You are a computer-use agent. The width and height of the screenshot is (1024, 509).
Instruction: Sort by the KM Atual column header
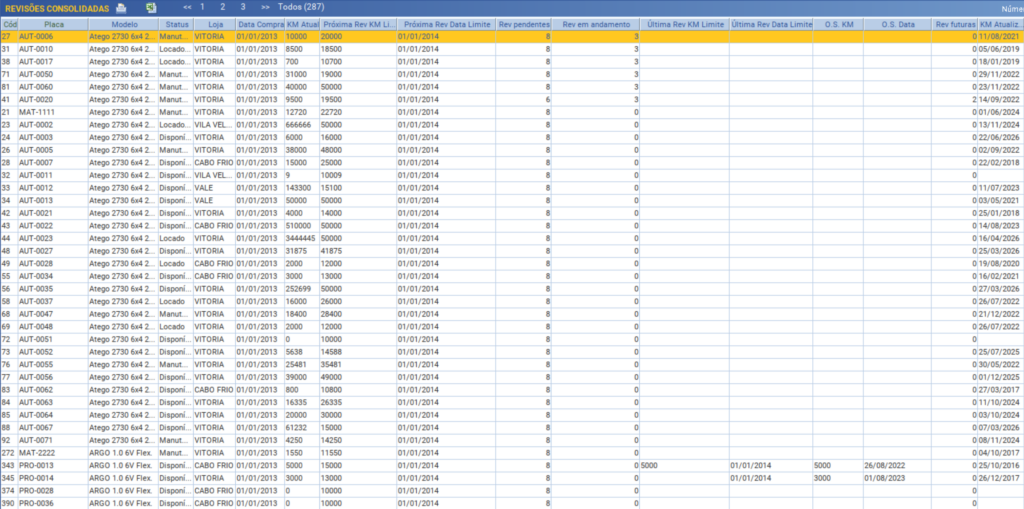[x=302, y=24]
